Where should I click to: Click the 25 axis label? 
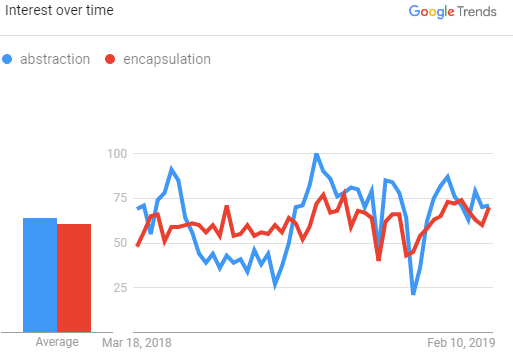pyautogui.click(x=120, y=287)
